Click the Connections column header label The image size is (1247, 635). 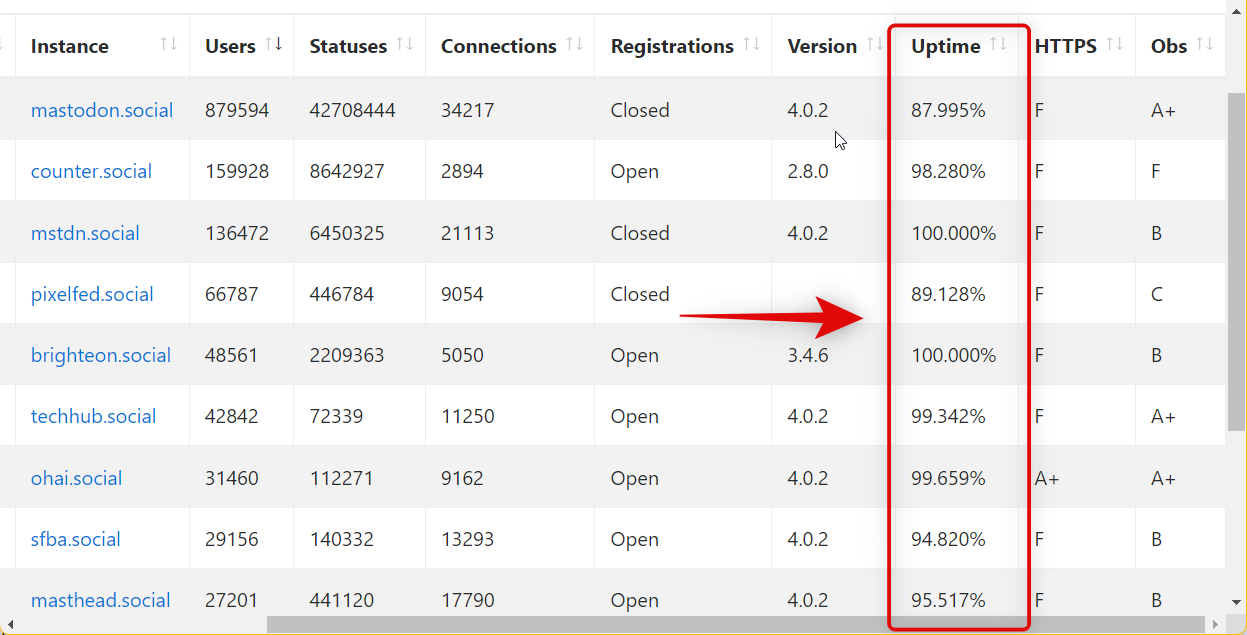pyautogui.click(x=499, y=46)
